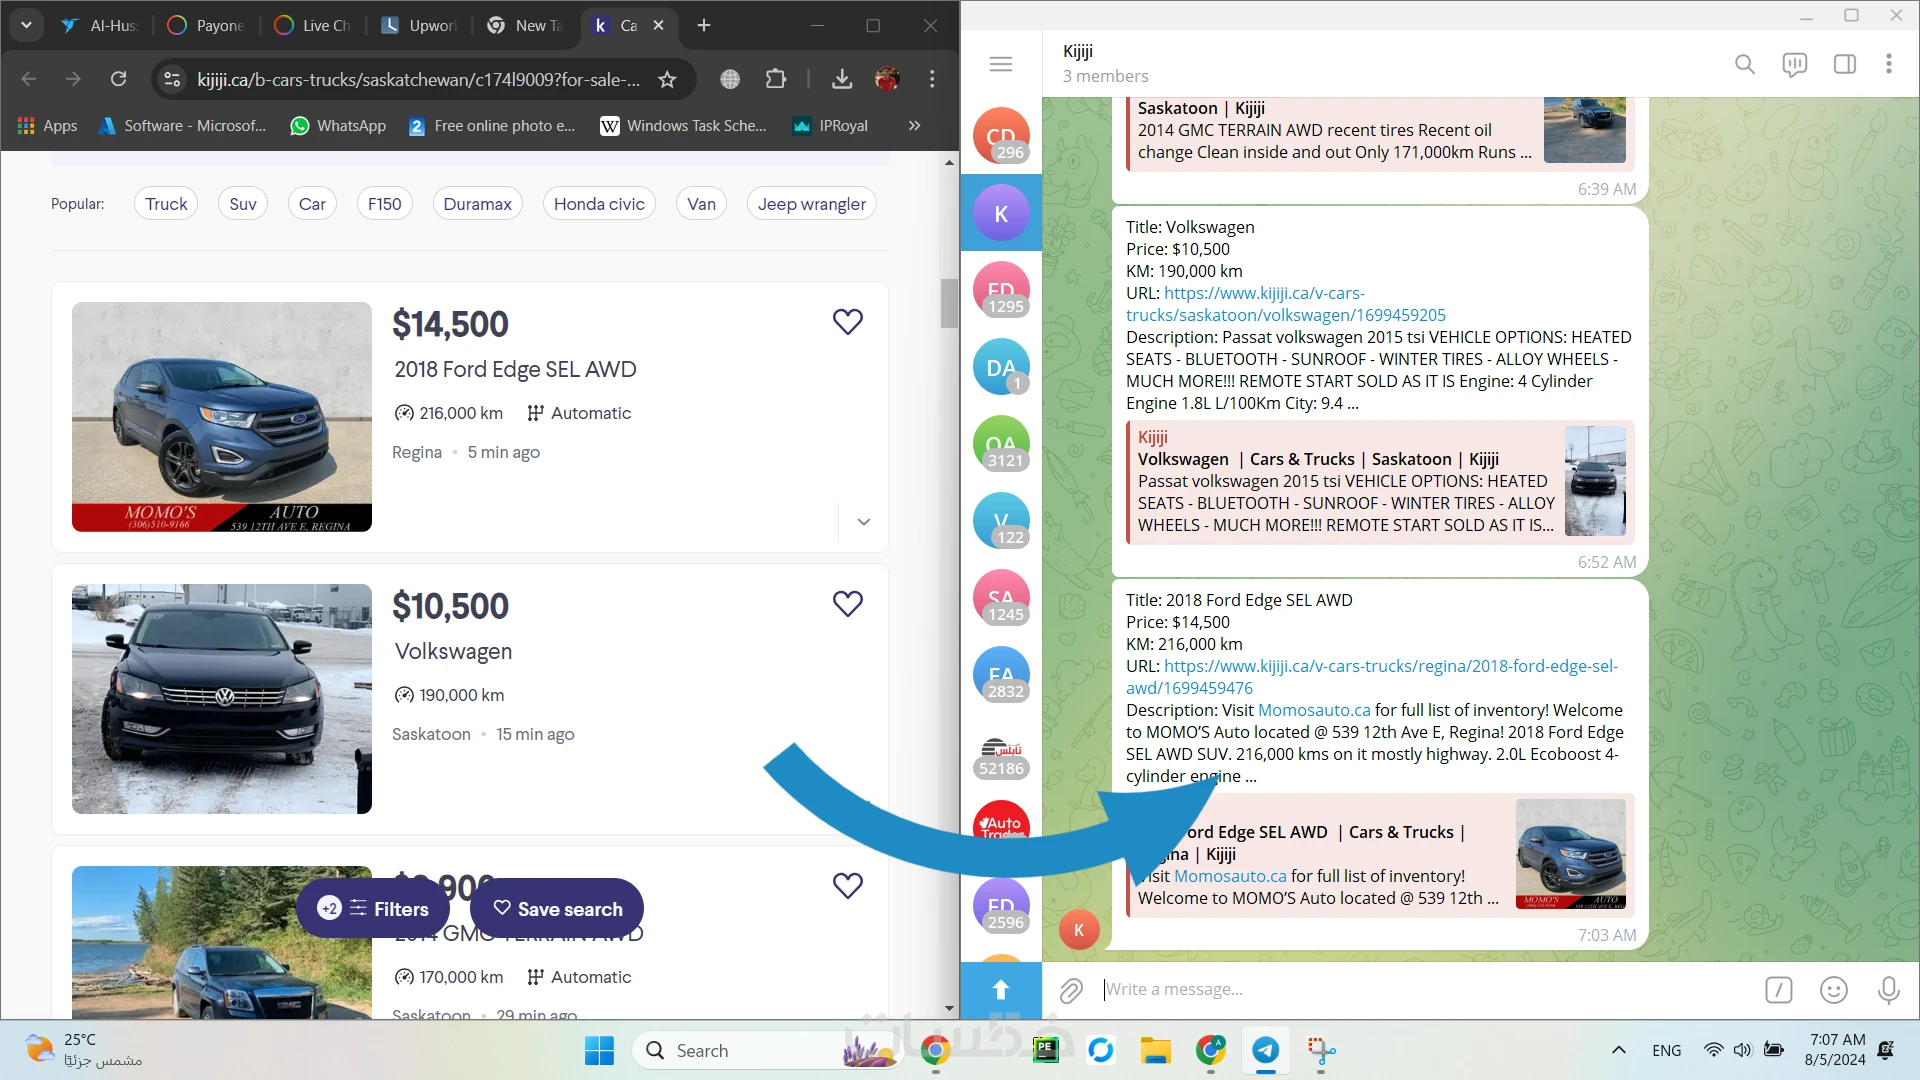Click the voice message microphone icon

[x=1889, y=990]
